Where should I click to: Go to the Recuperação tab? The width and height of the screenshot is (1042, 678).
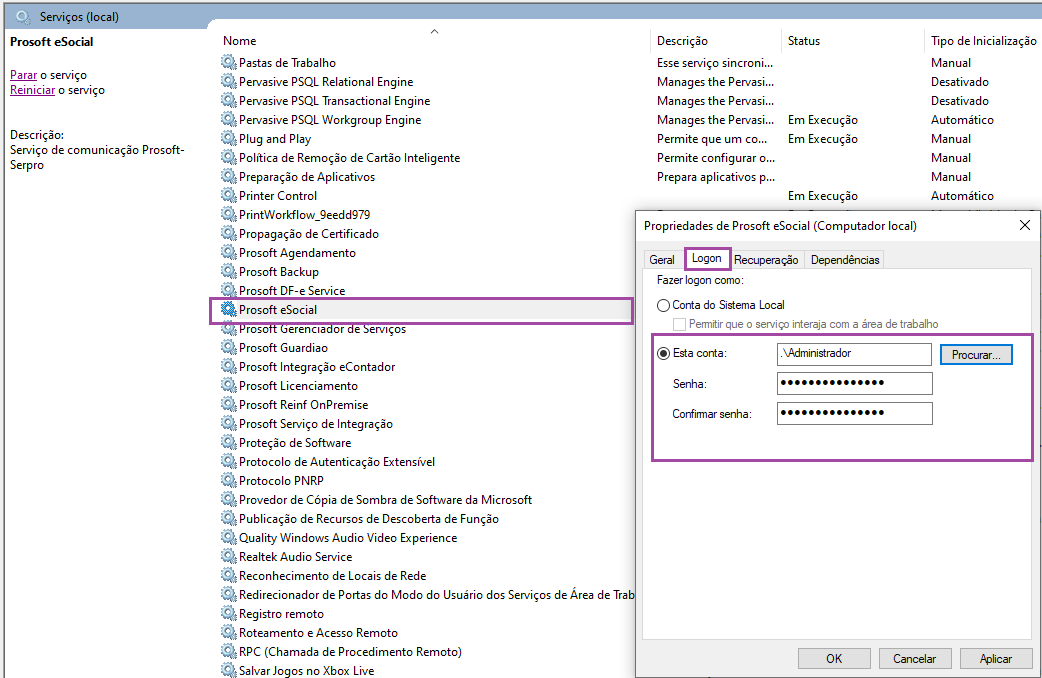(766, 260)
